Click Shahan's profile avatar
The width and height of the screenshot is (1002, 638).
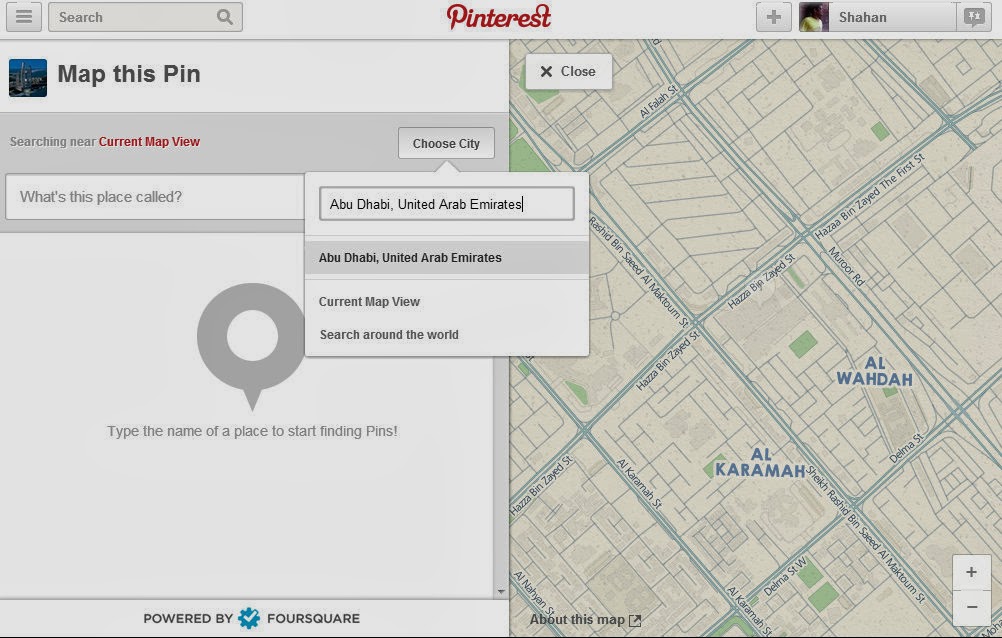[x=814, y=17]
